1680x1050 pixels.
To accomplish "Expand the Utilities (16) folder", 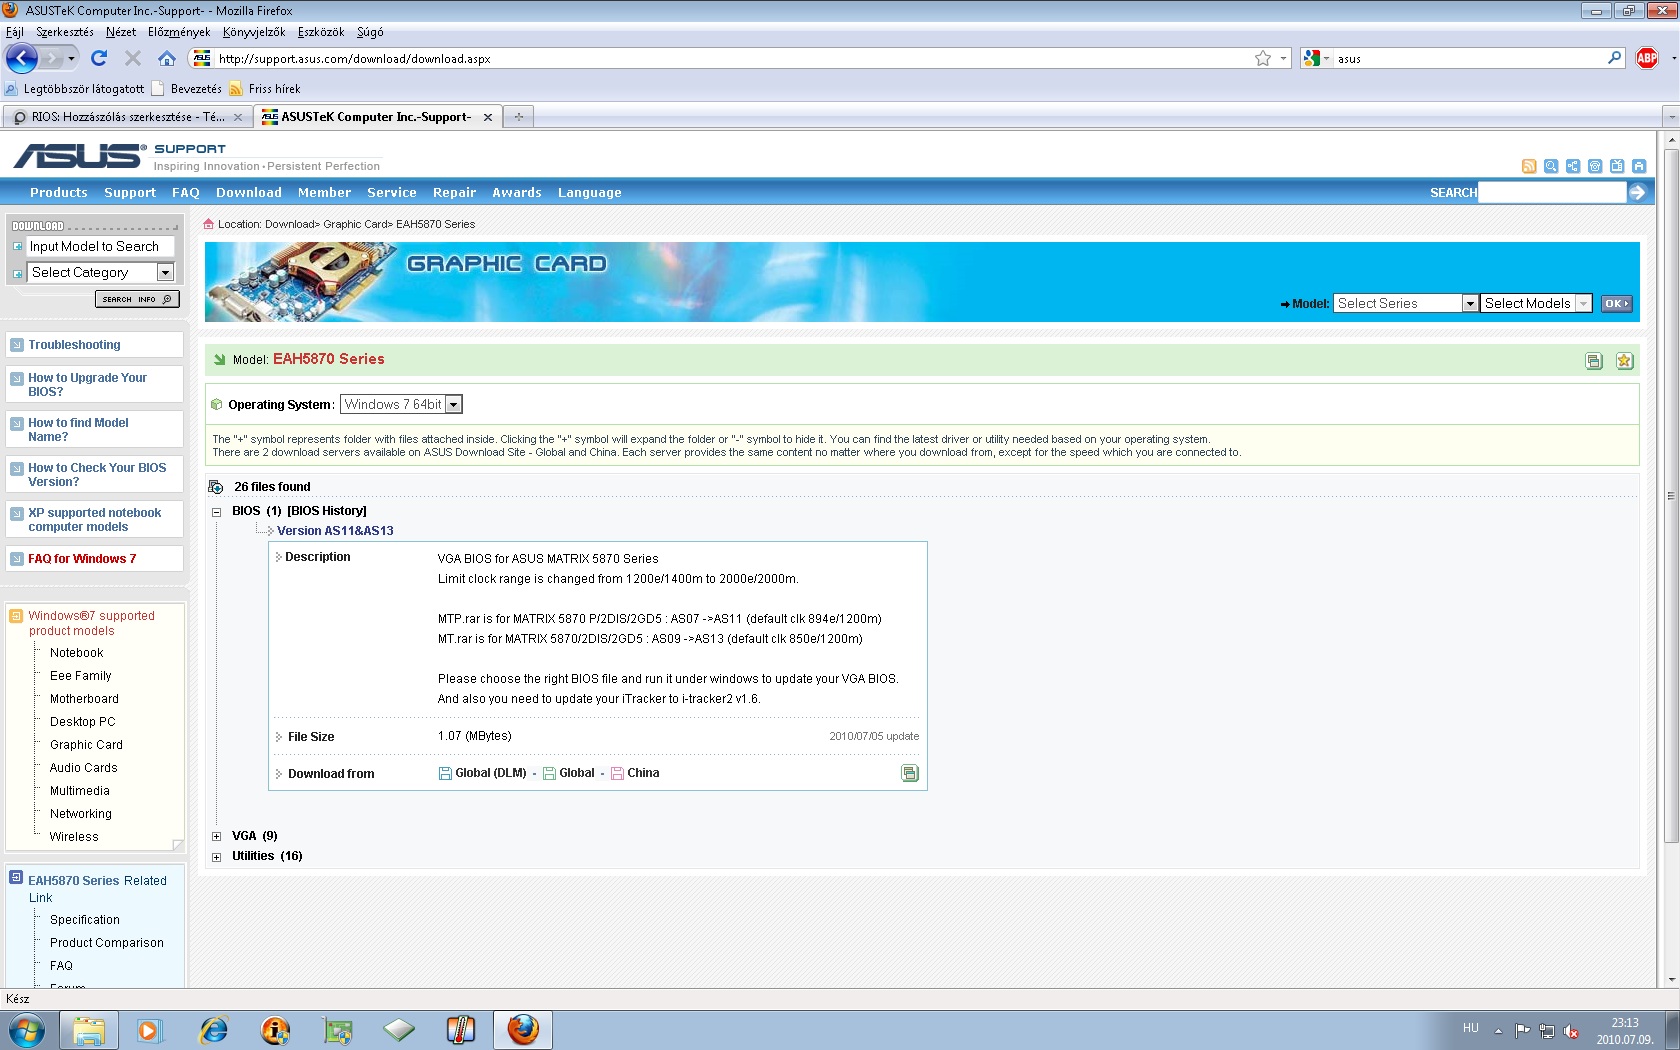I will pos(216,857).
